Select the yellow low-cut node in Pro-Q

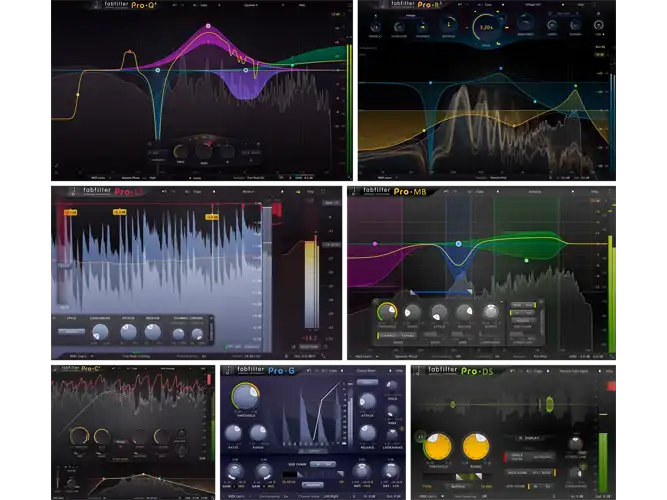[x=77, y=94]
